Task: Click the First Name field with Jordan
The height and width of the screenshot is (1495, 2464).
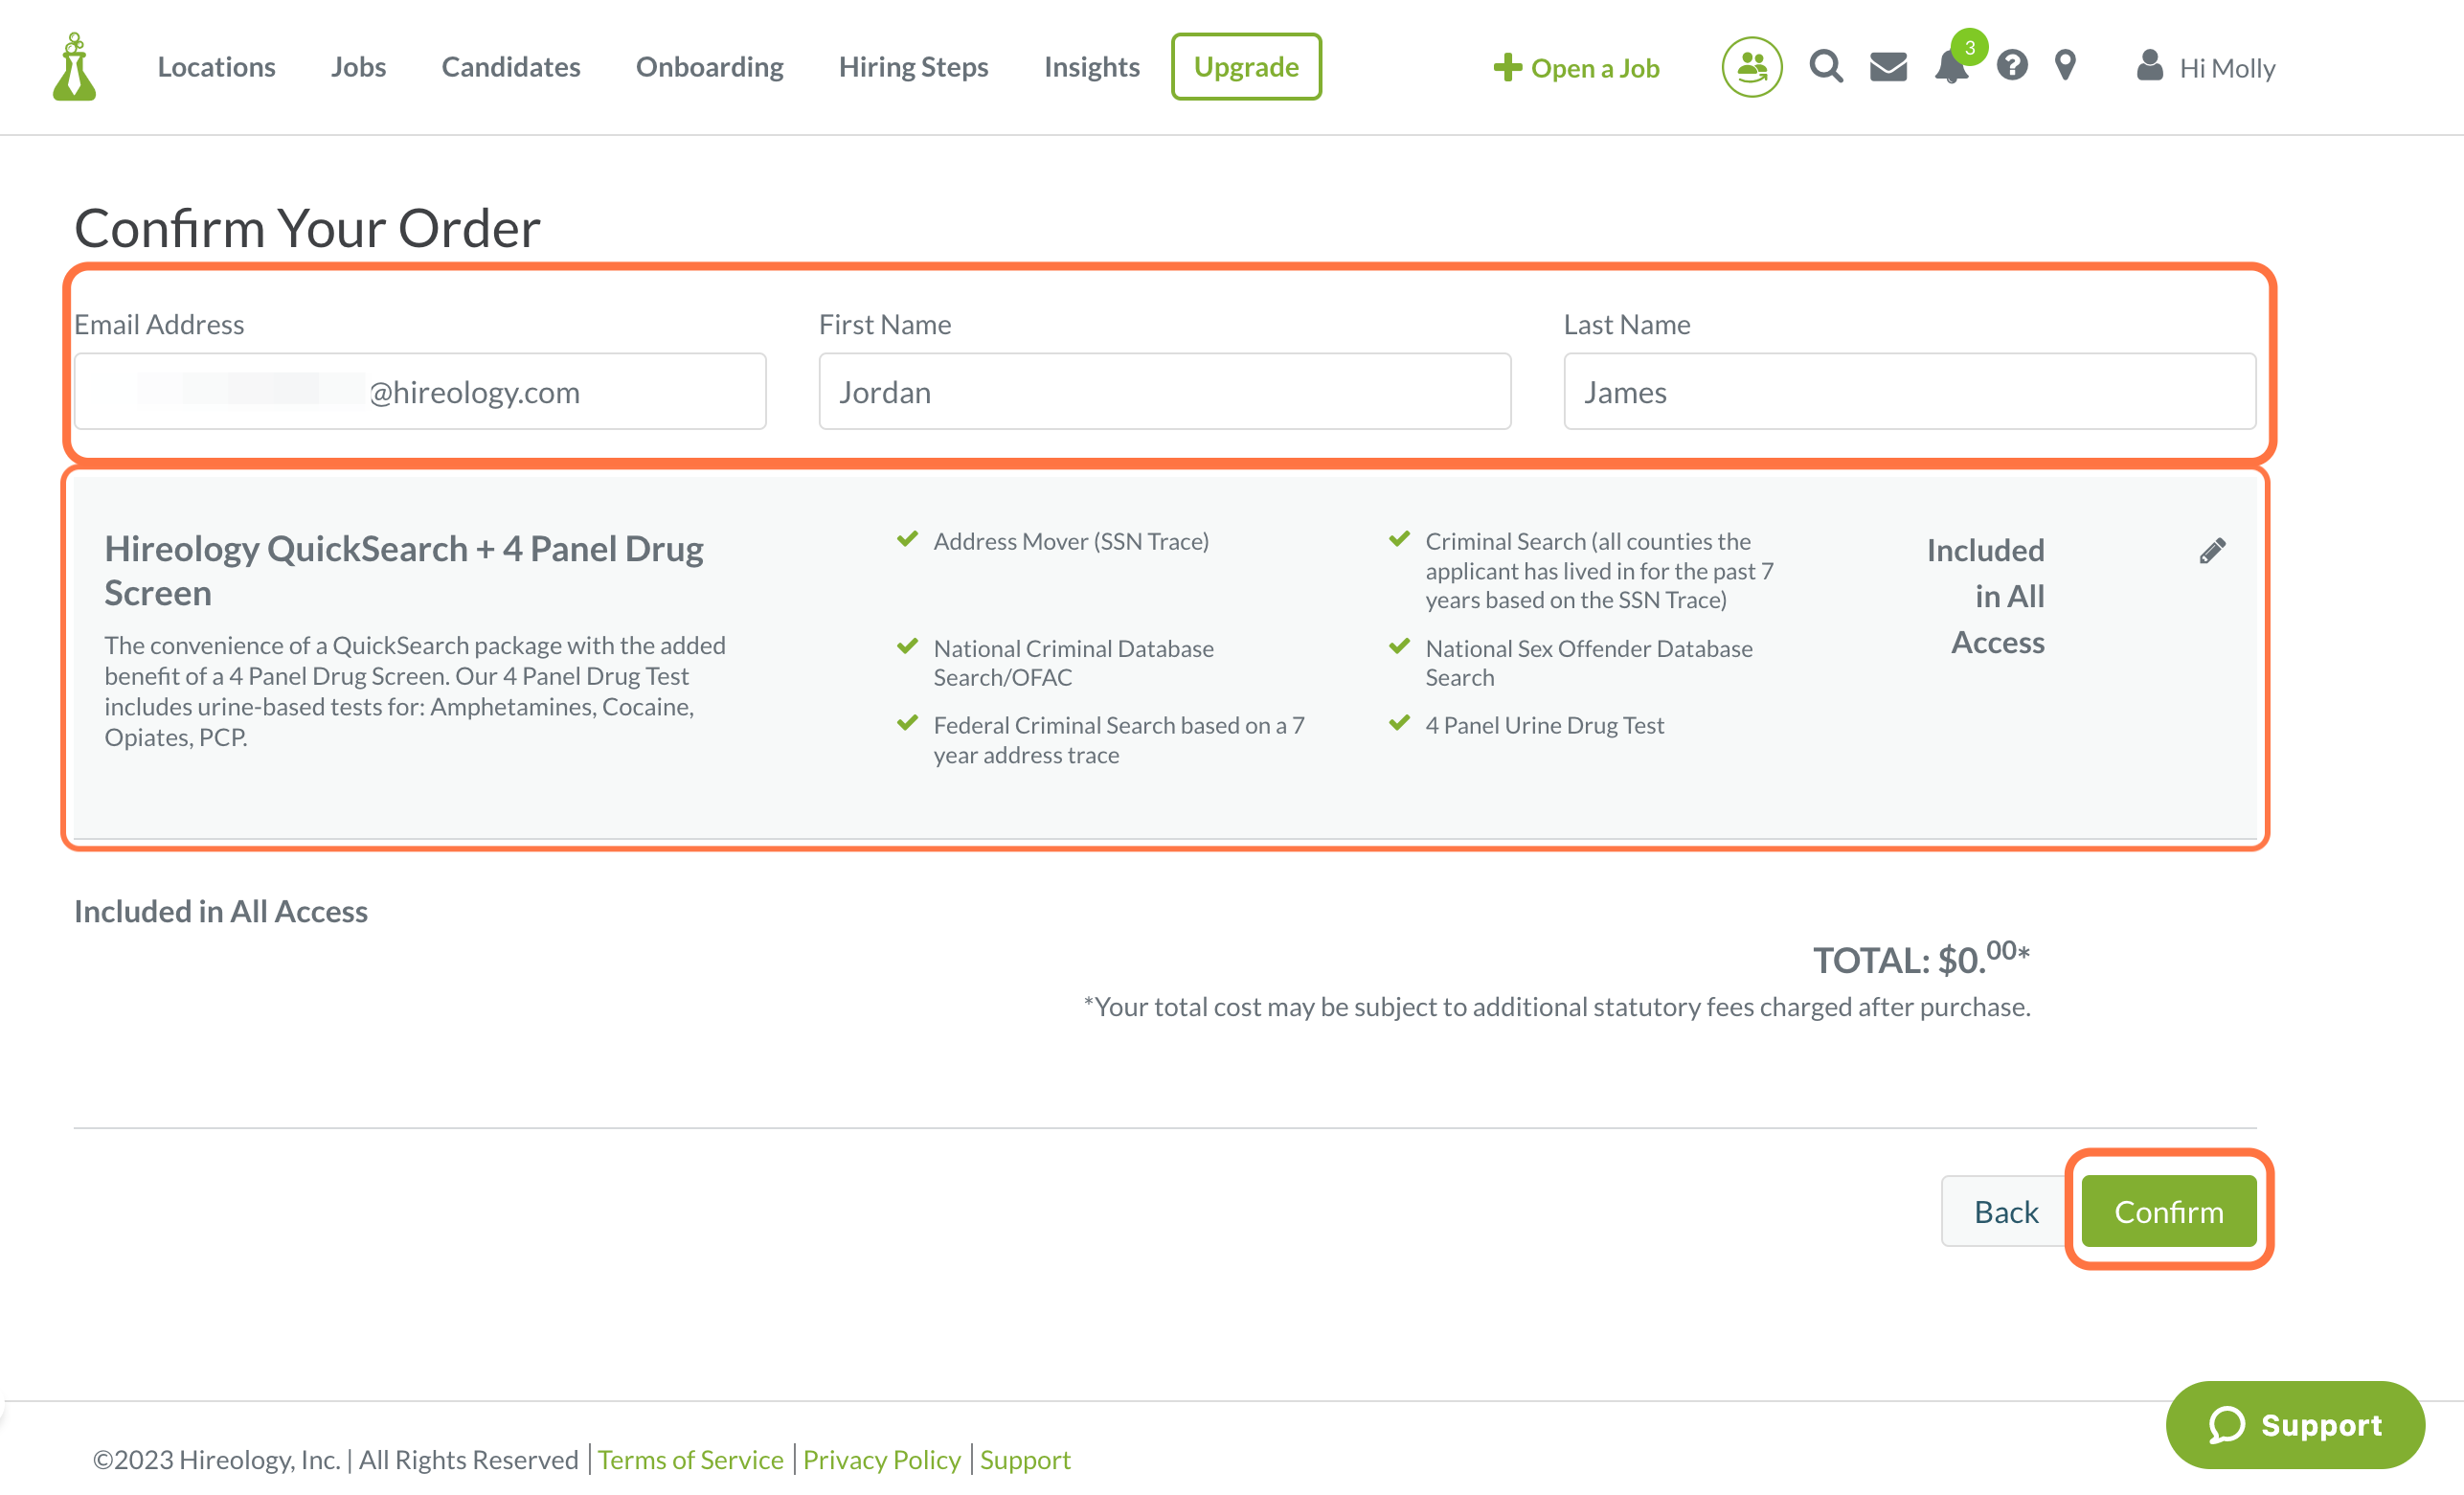Action: click(x=1165, y=391)
